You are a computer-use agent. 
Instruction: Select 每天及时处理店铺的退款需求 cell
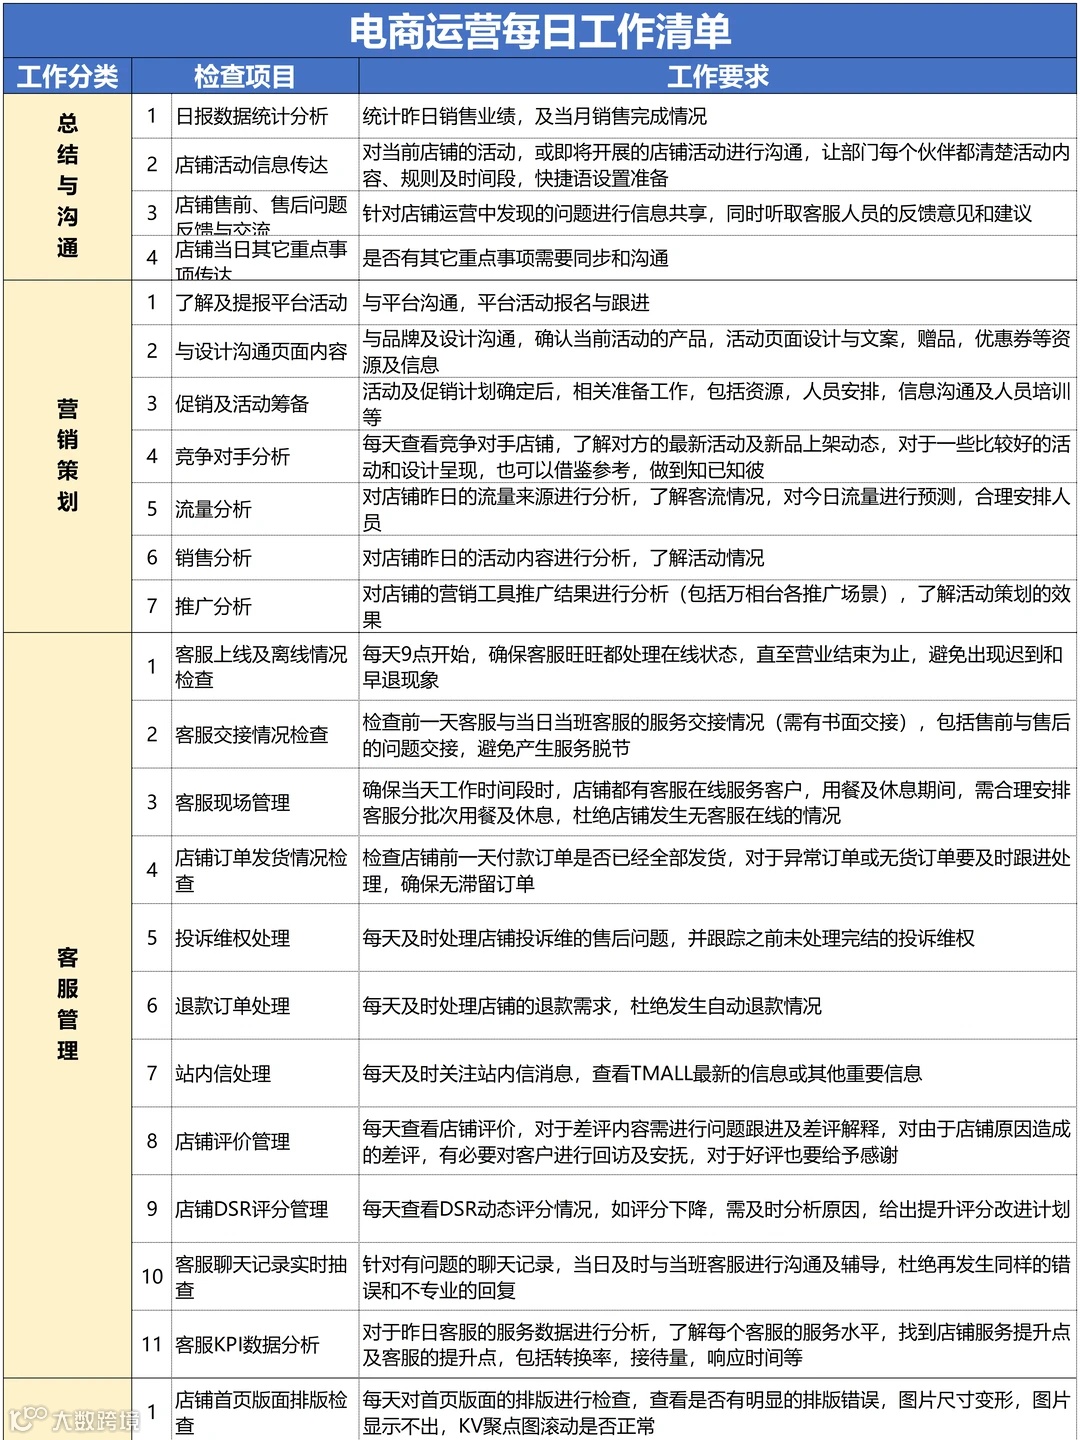[718, 1005]
